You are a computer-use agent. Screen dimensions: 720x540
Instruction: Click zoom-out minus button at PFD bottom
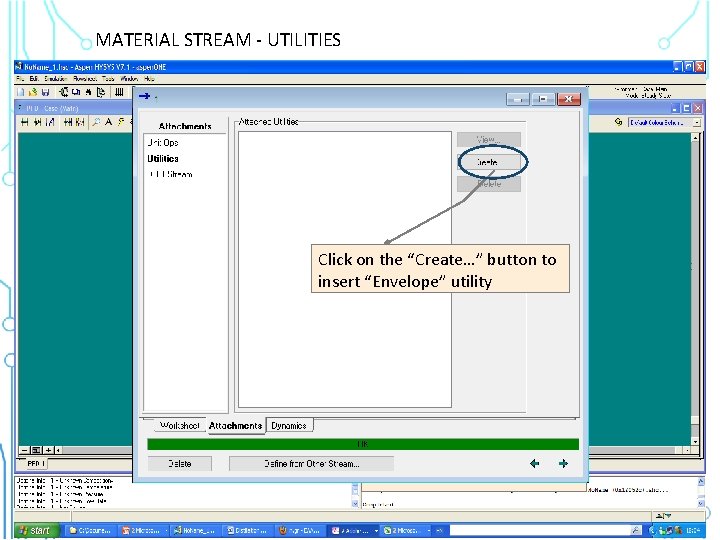[25, 450]
